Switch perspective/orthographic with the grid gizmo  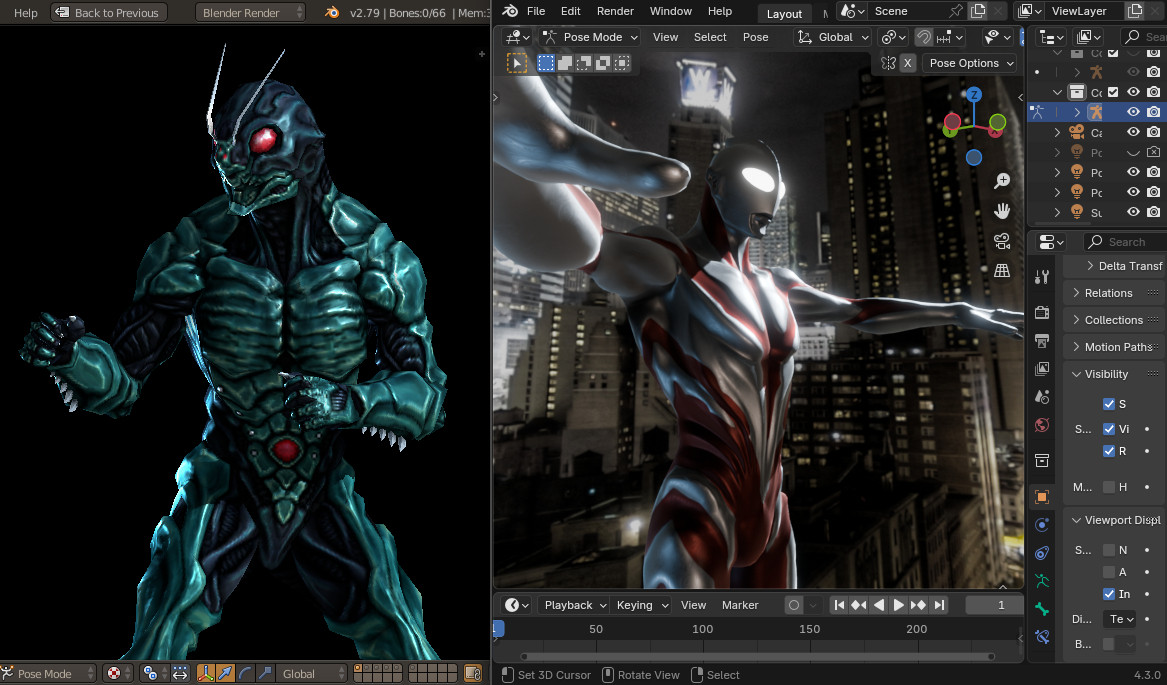(x=1003, y=271)
